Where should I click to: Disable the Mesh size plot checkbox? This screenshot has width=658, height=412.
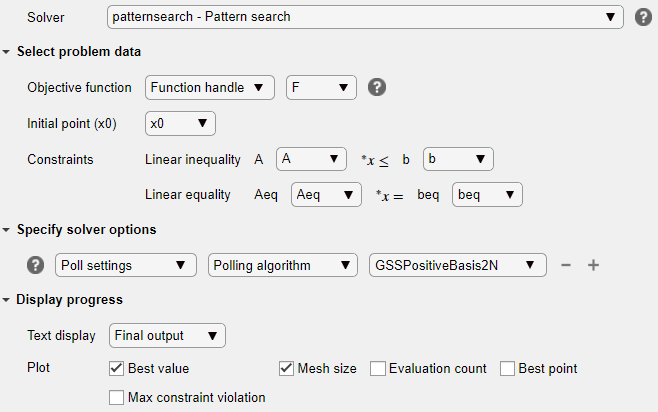pyautogui.click(x=286, y=368)
